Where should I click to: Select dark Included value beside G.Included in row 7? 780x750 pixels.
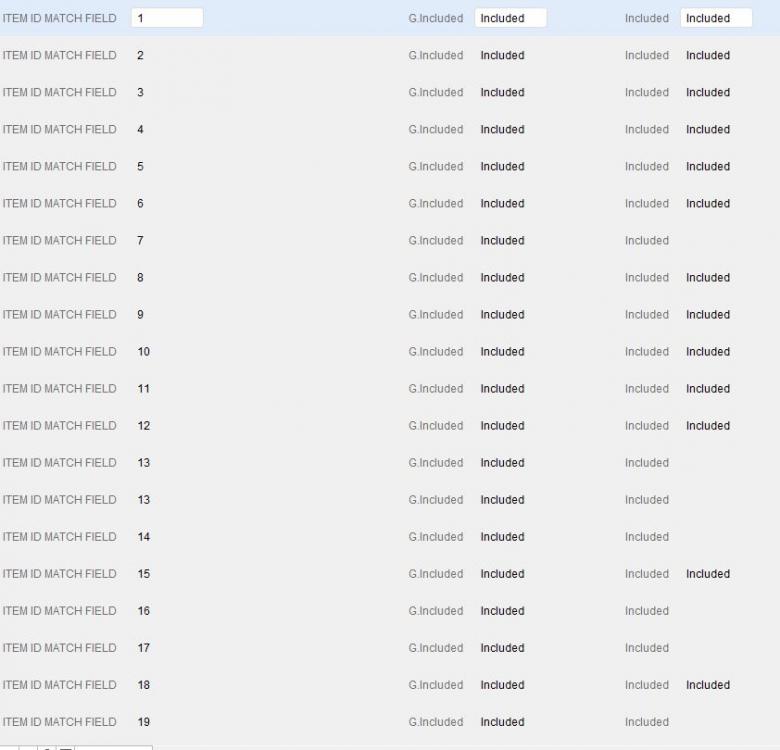tap(502, 241)
